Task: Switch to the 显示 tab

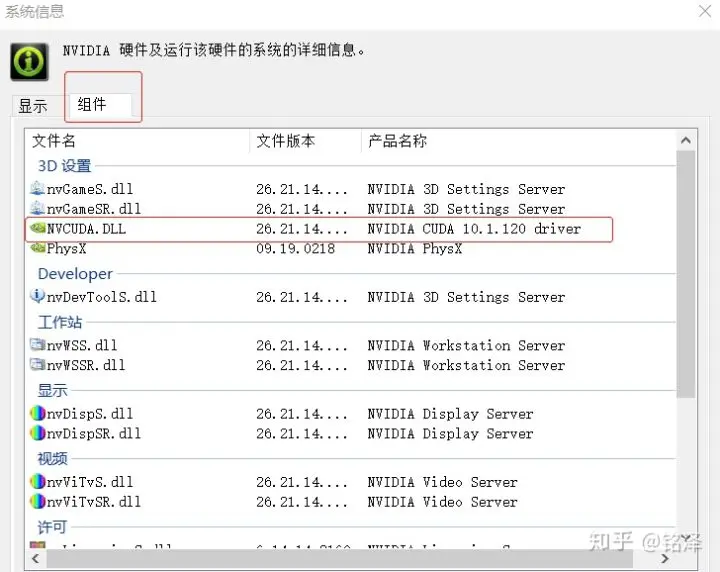Action: click(33, 106)
